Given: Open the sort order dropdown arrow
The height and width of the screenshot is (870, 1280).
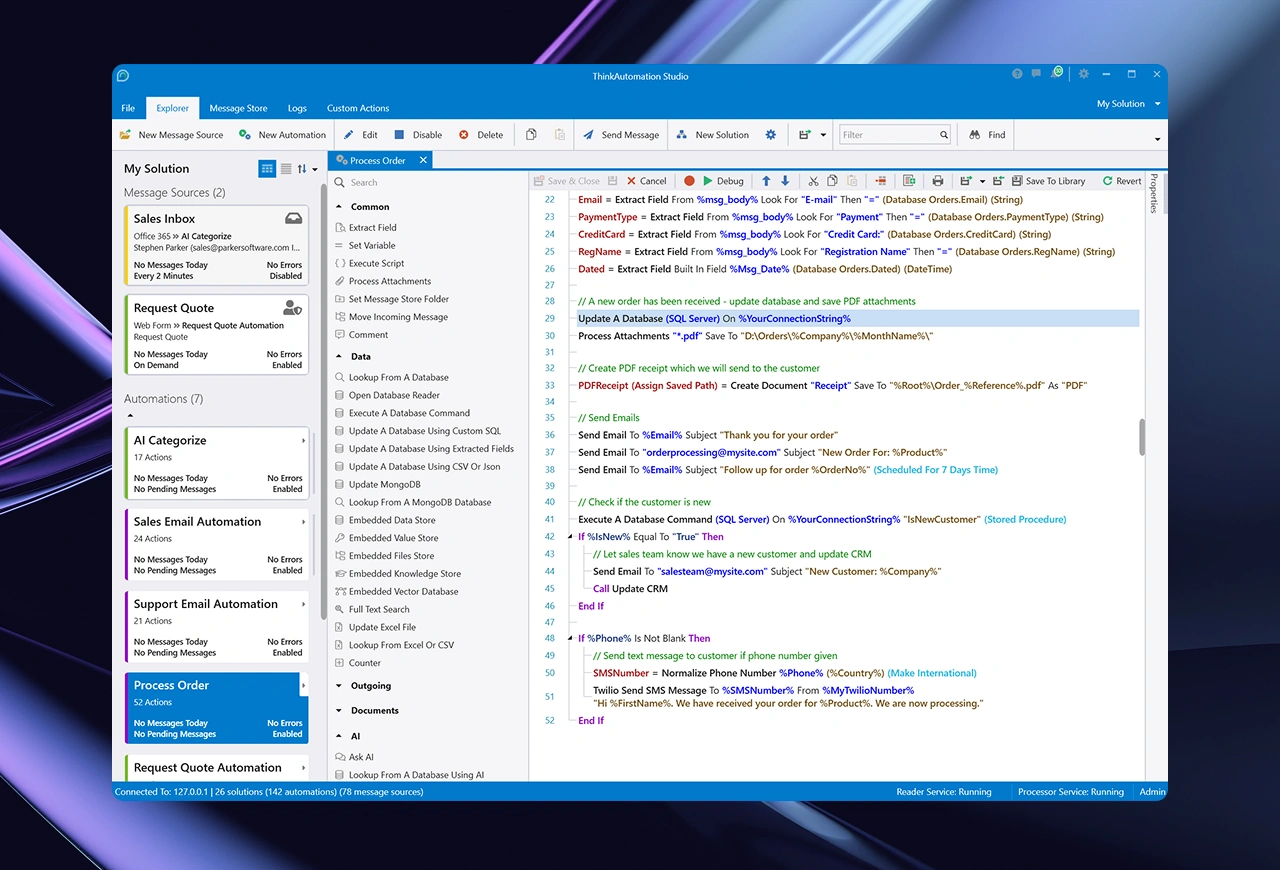Looking at the screenshot, I should 314,170.
